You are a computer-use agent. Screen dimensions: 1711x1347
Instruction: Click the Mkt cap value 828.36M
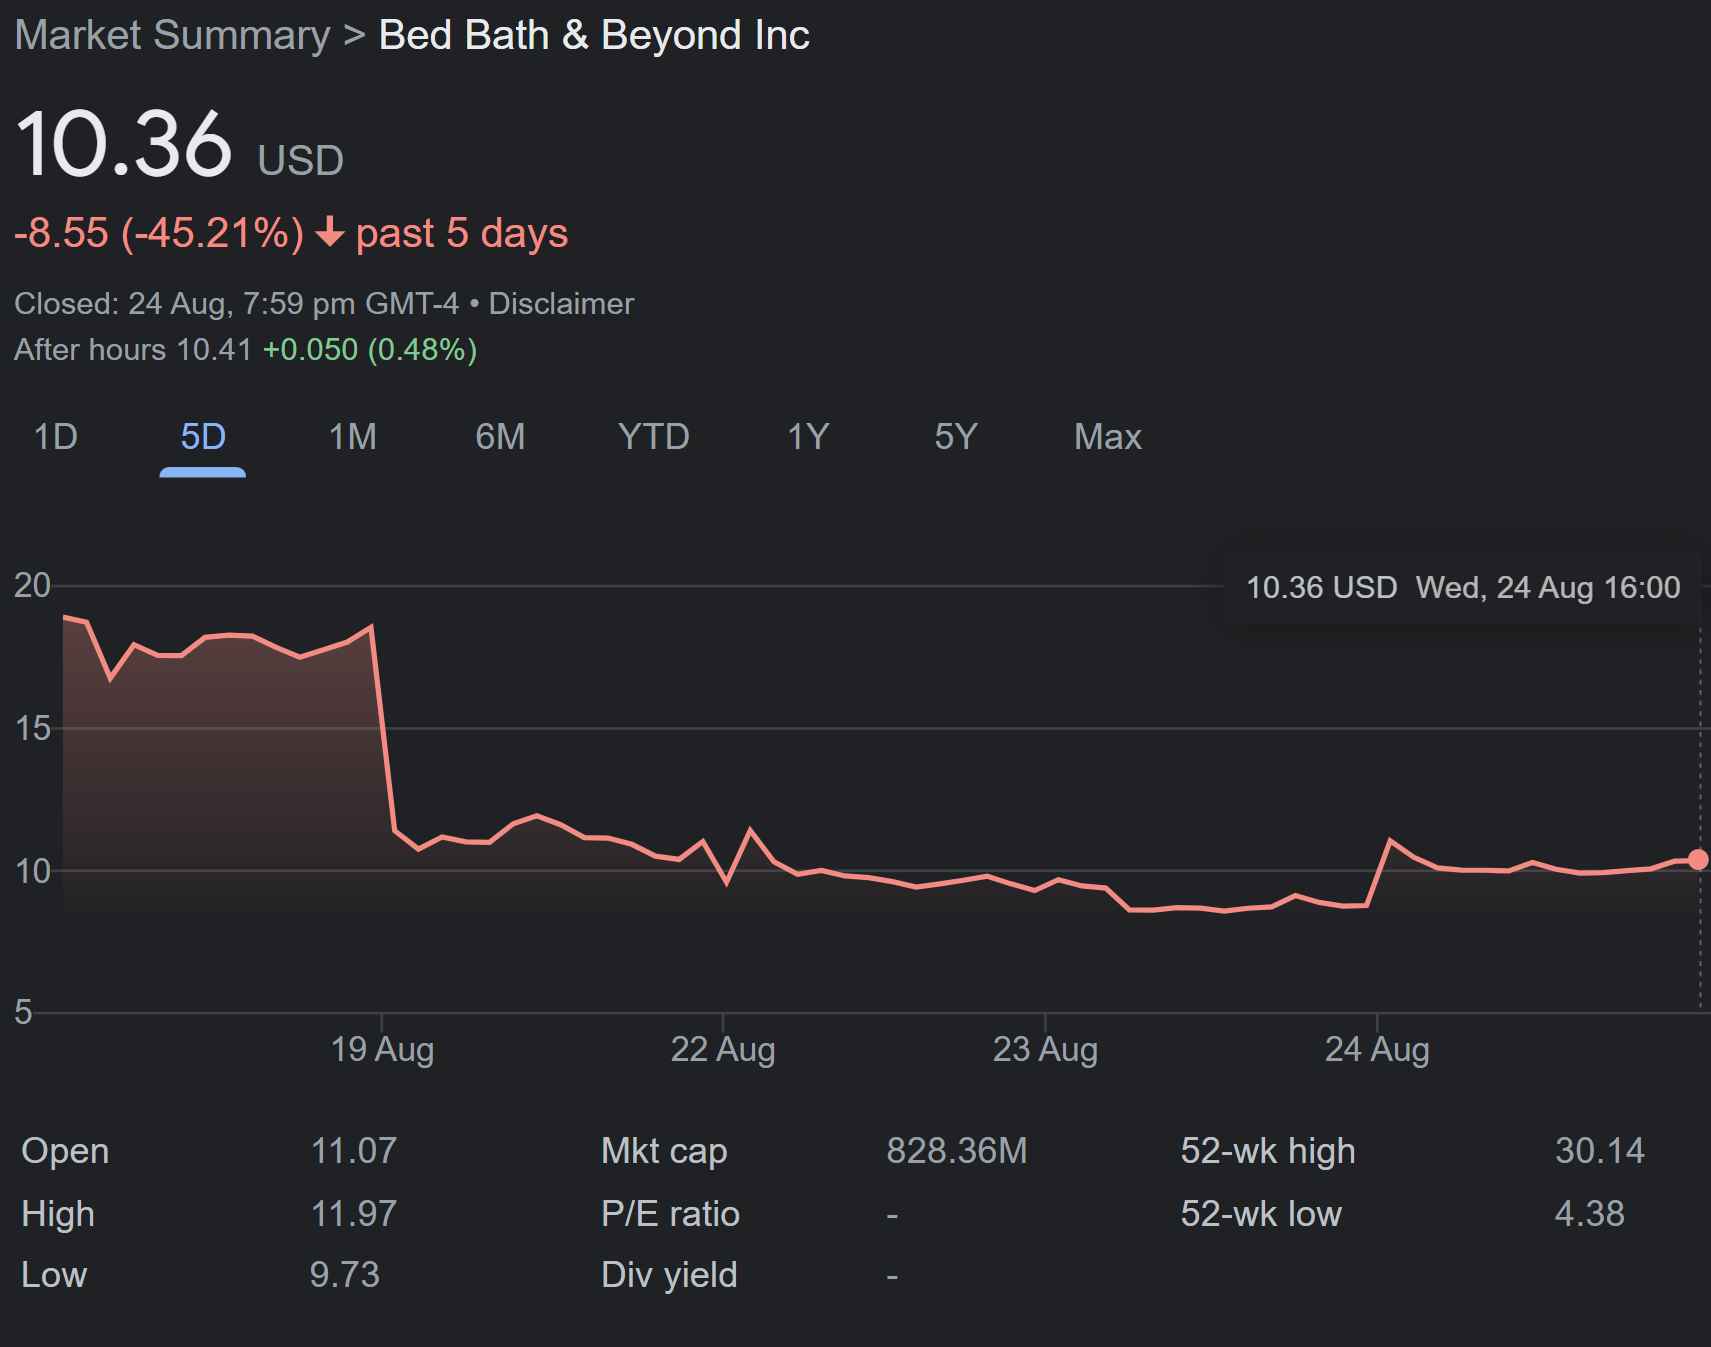[x=957, y=1150]
